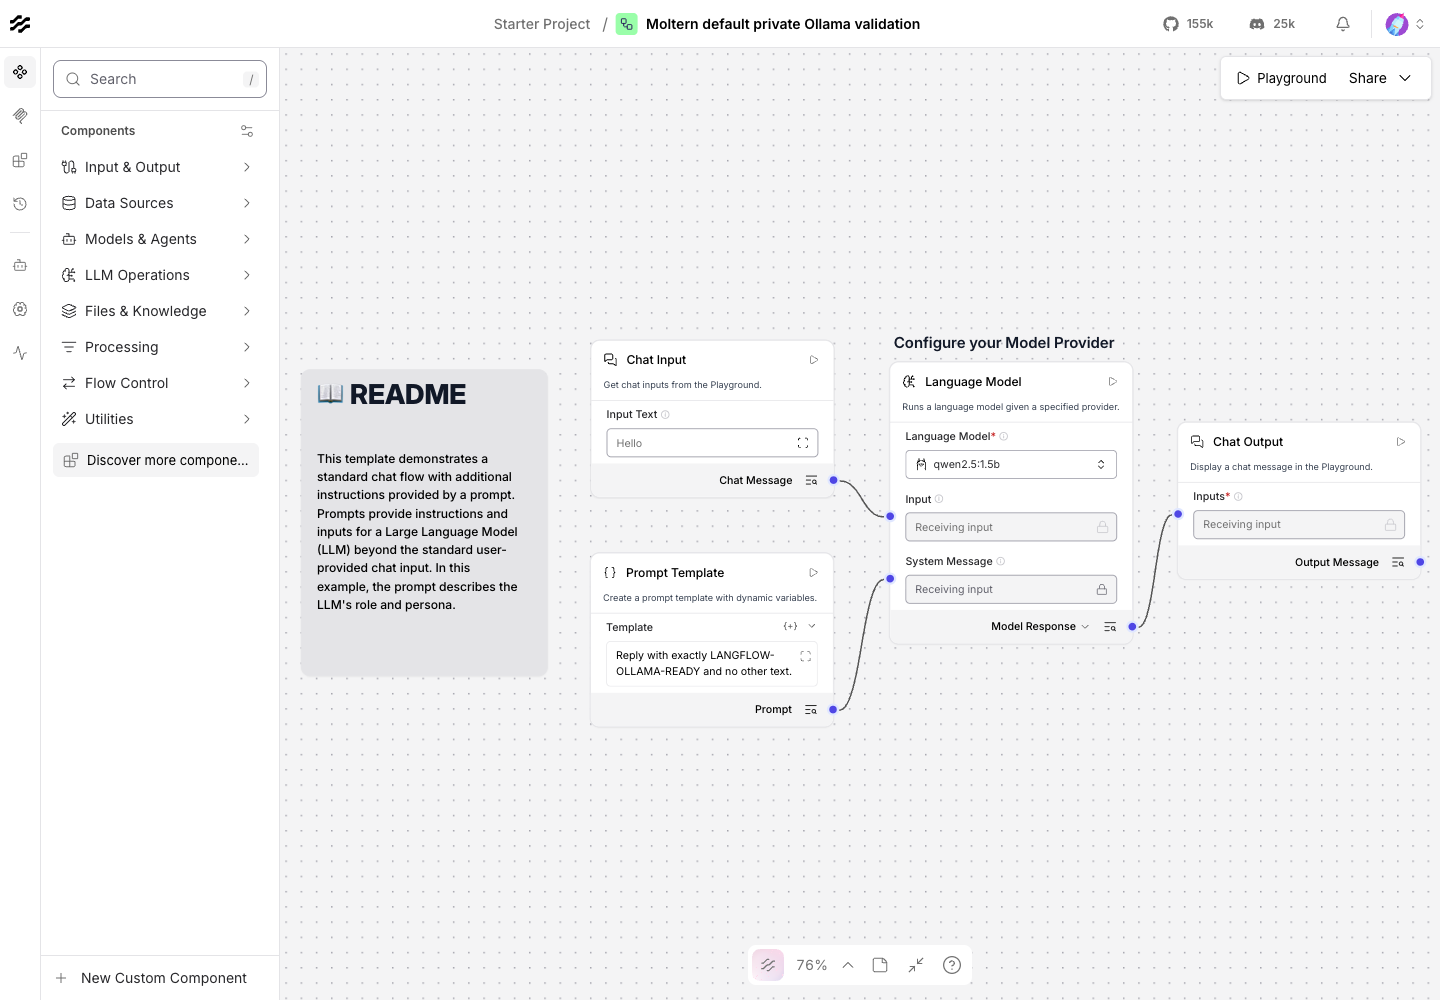This screenshot has width=1440, height=1000.
Task: Run the Chat Input node
Action: point(814,360)
